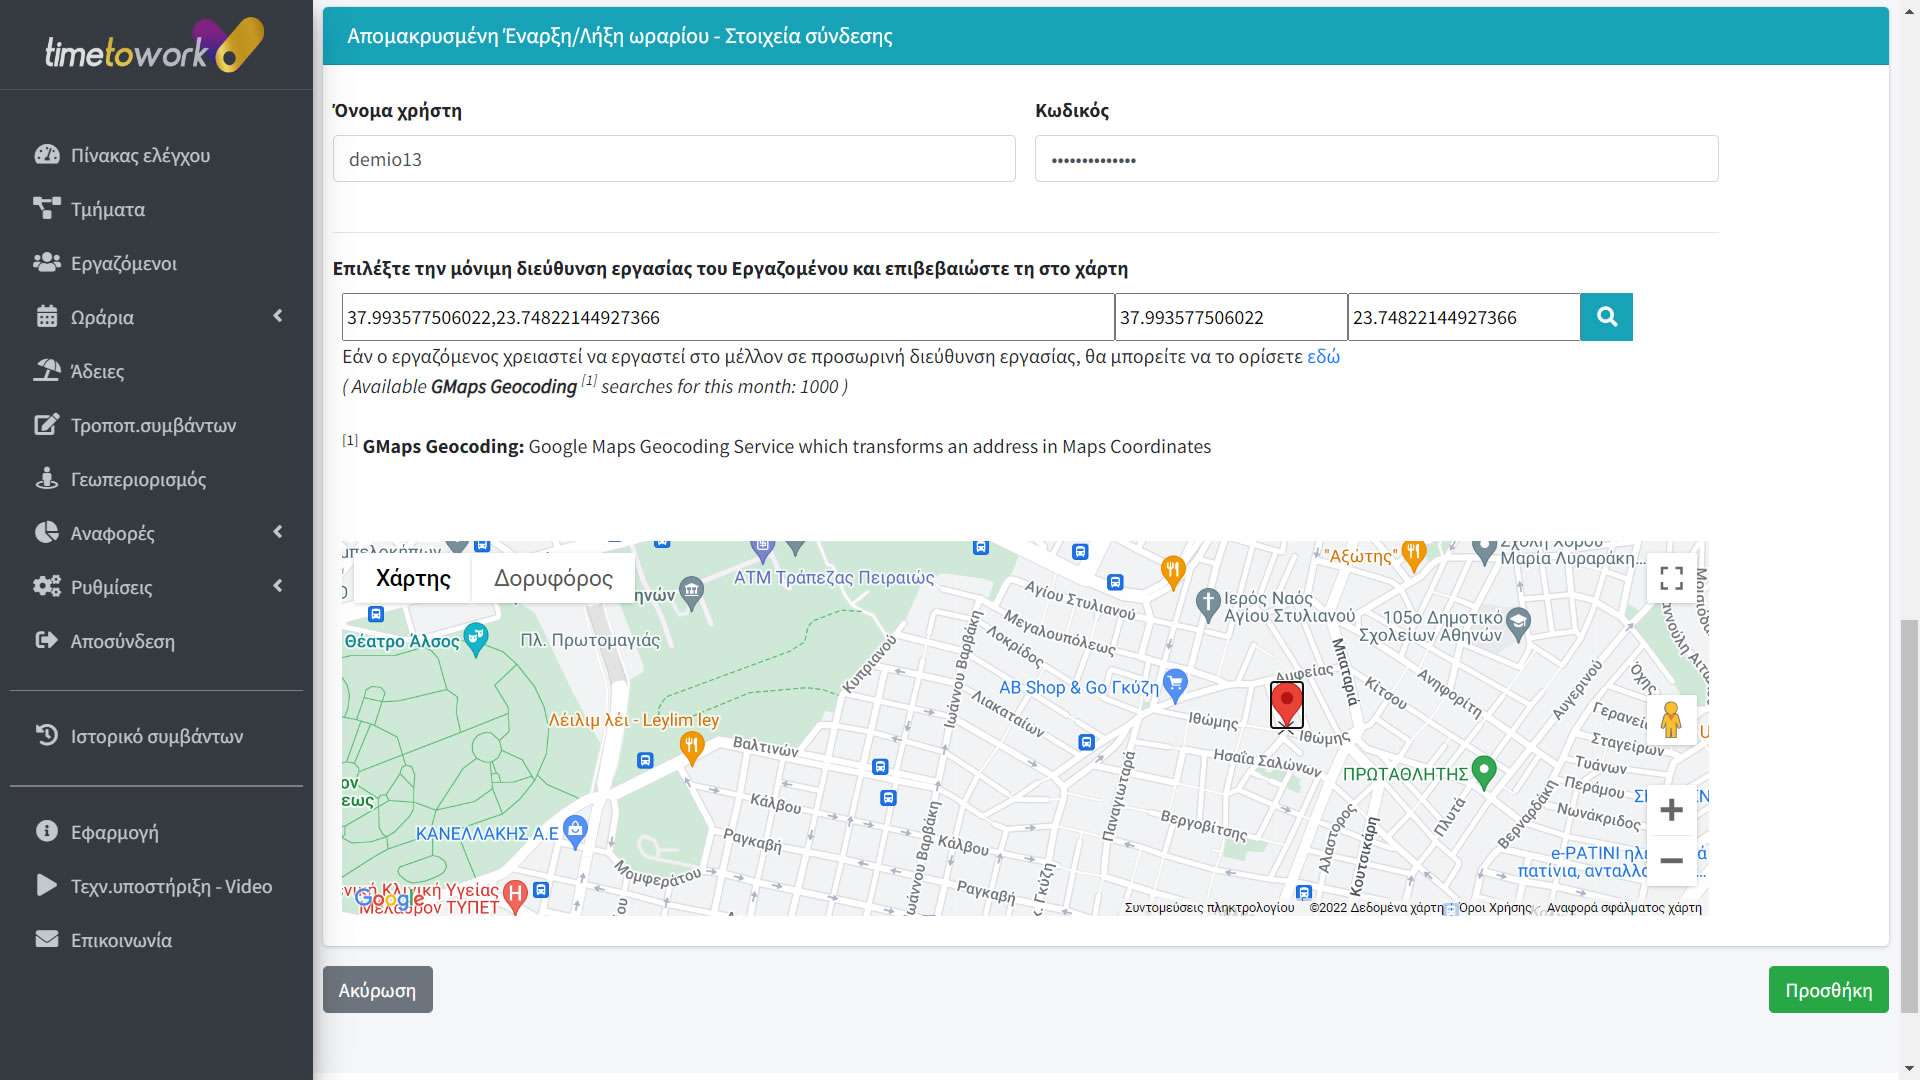The image size is (1920, 1080).
Task: Switch map to Δορυφόρος satellite view
Action: coord(553,578)
